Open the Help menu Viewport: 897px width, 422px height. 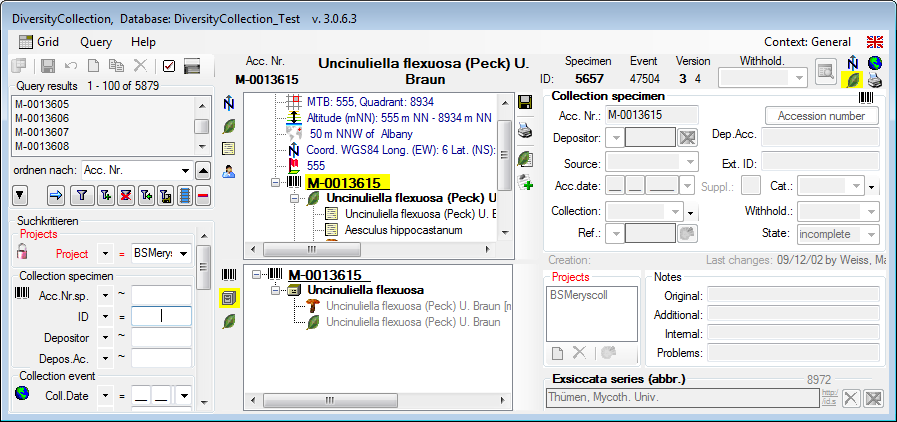pyautogui.click(x=143, y=42)
